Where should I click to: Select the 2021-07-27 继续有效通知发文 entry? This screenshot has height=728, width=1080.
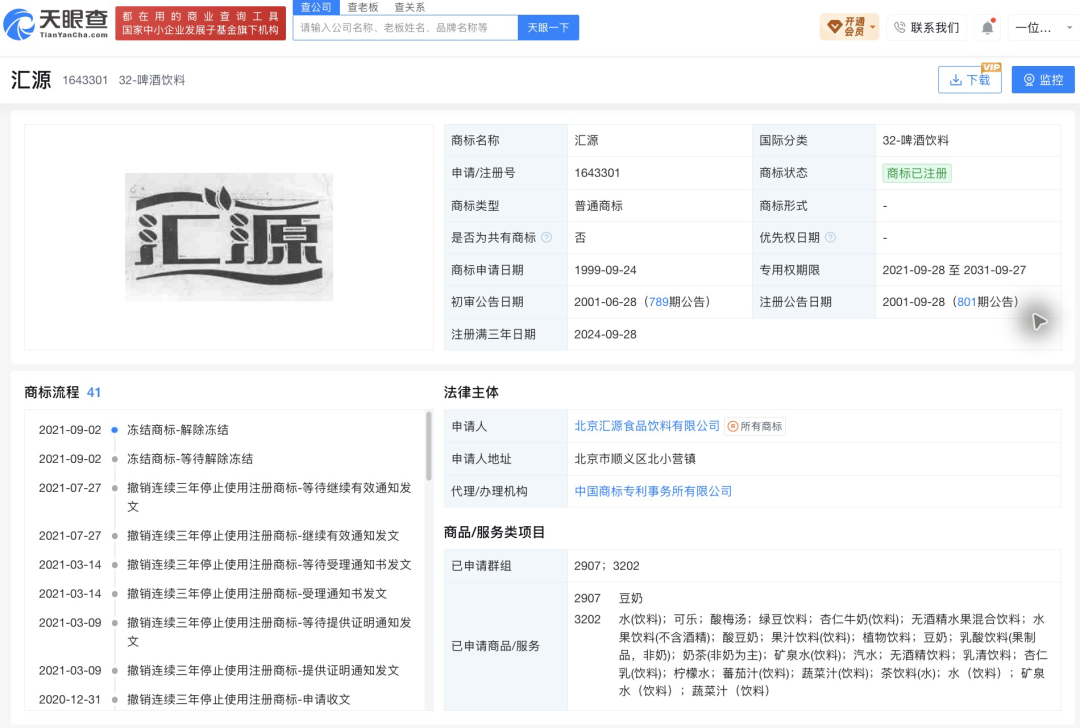[262, 535]
